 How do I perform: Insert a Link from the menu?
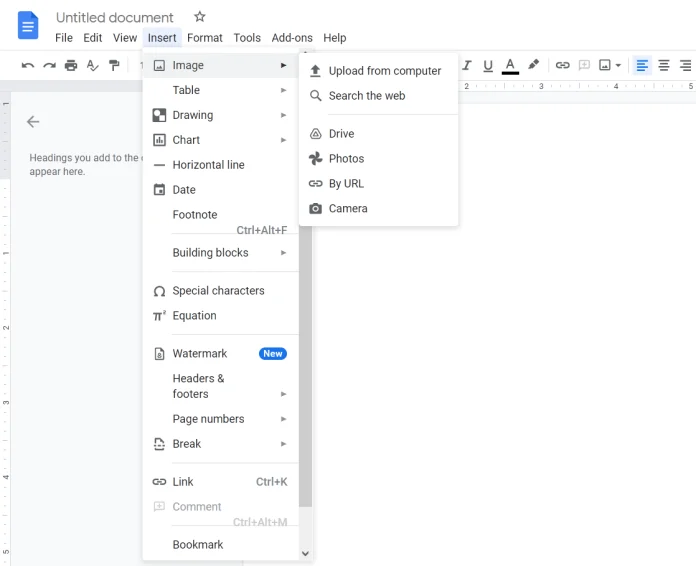click(220, 482)
